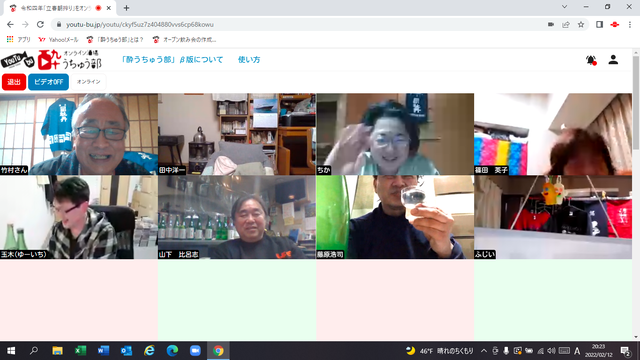
Task: Select 田中洋一 video tile
Action: [x=237, y=134]
